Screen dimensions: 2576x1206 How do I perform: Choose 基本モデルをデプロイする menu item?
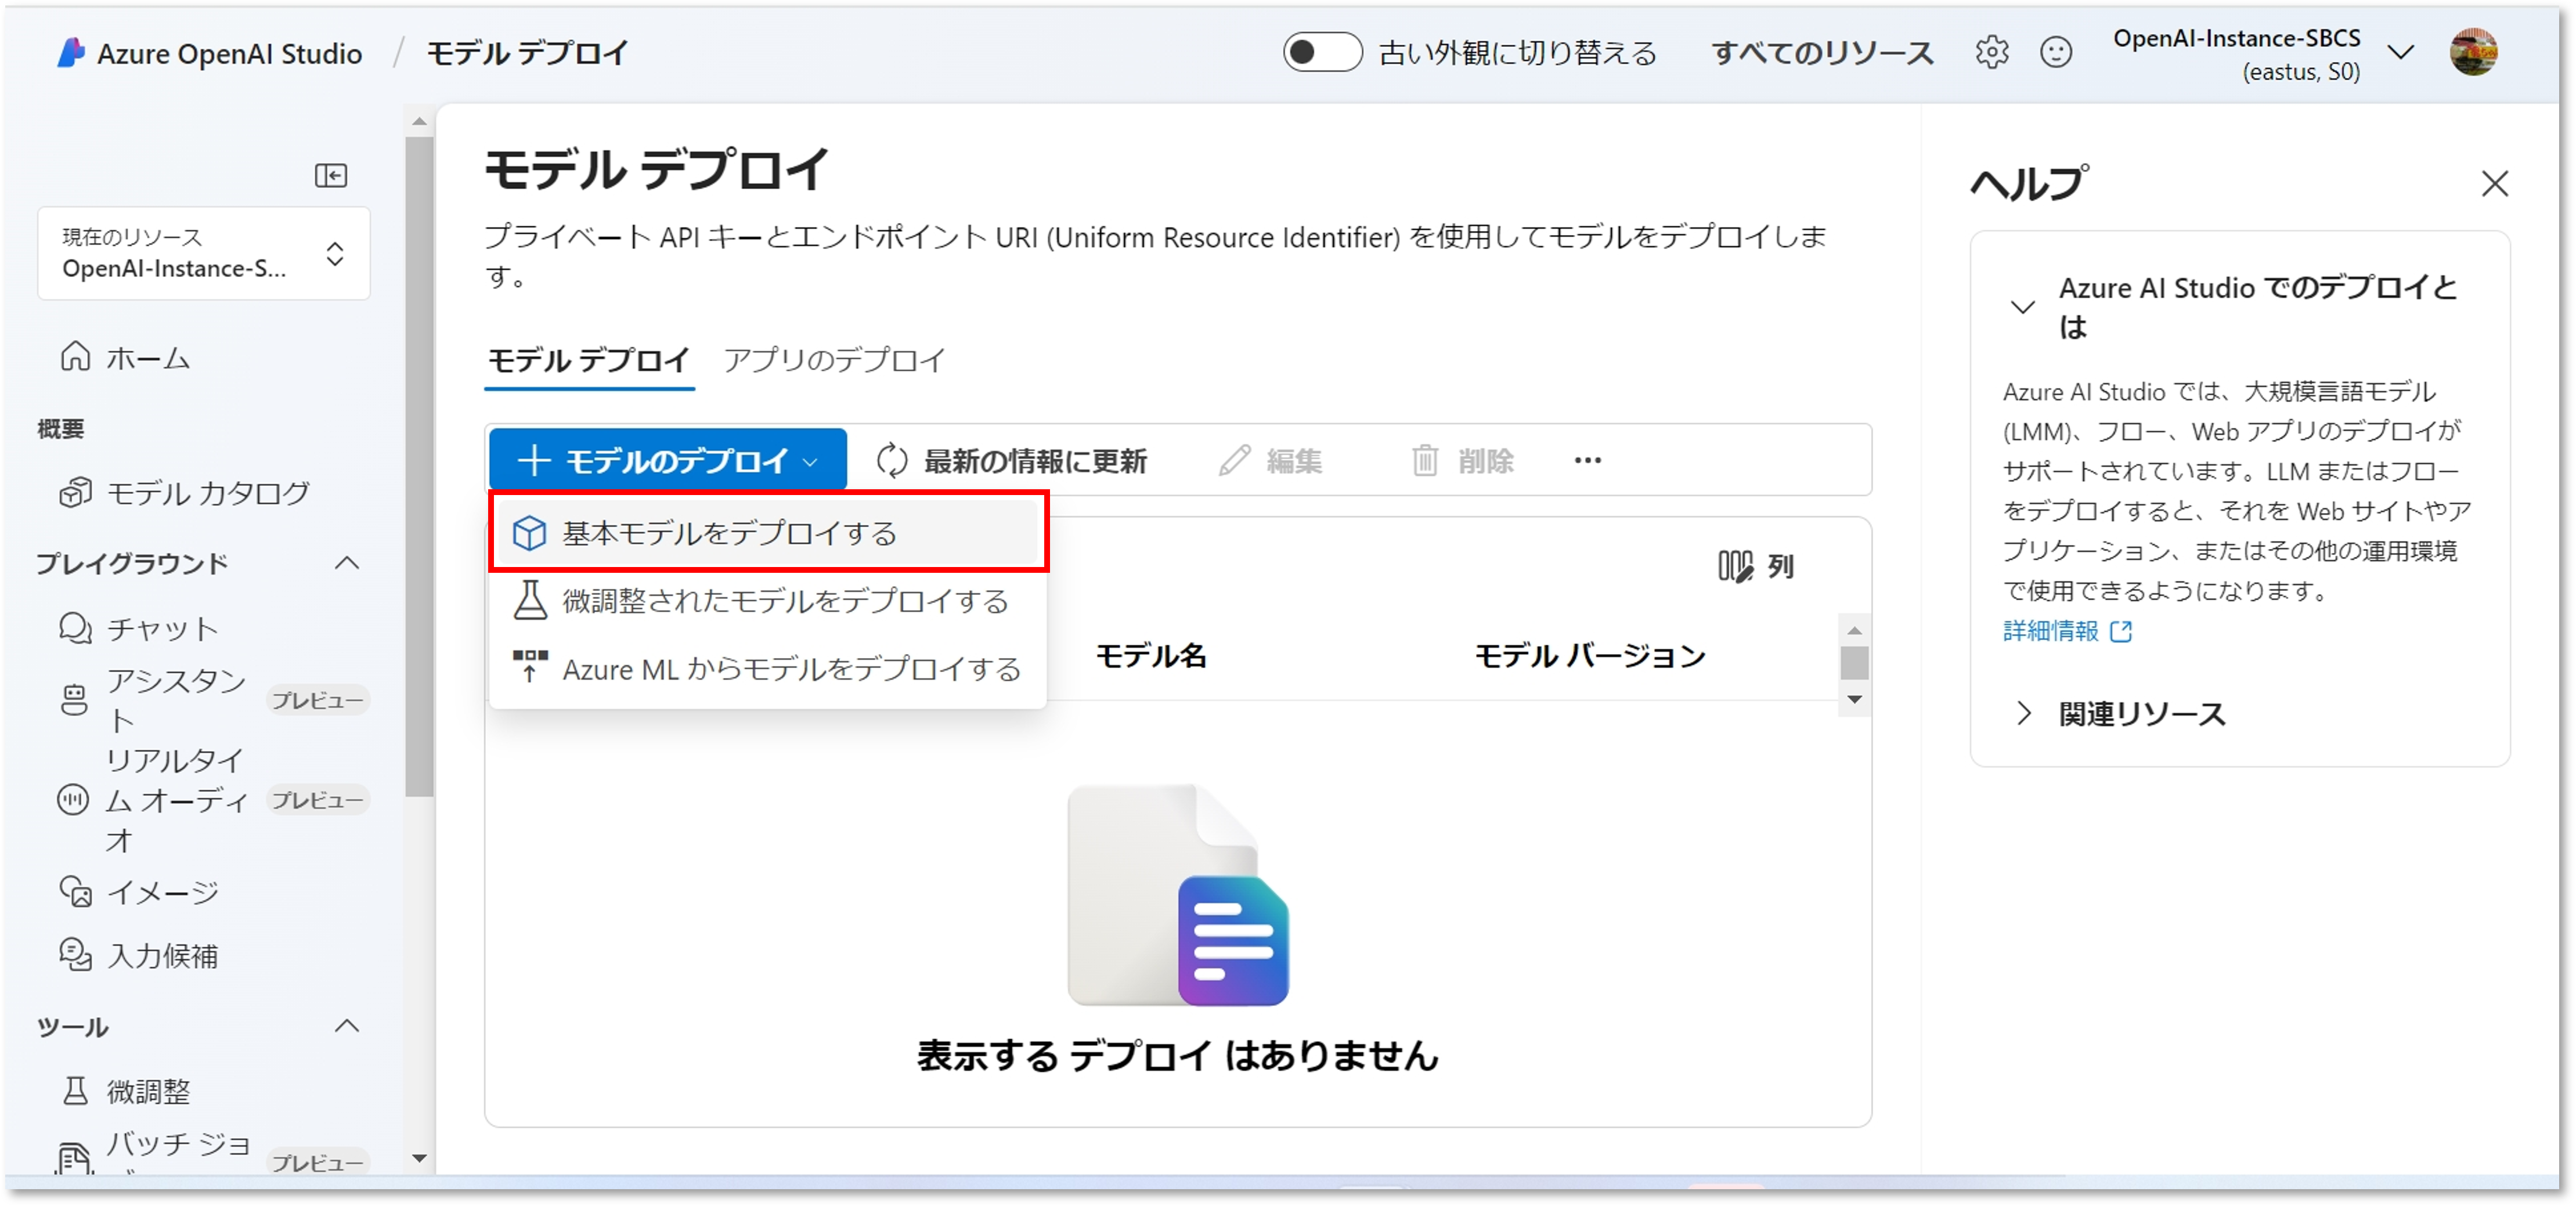(x=768, y=533)
